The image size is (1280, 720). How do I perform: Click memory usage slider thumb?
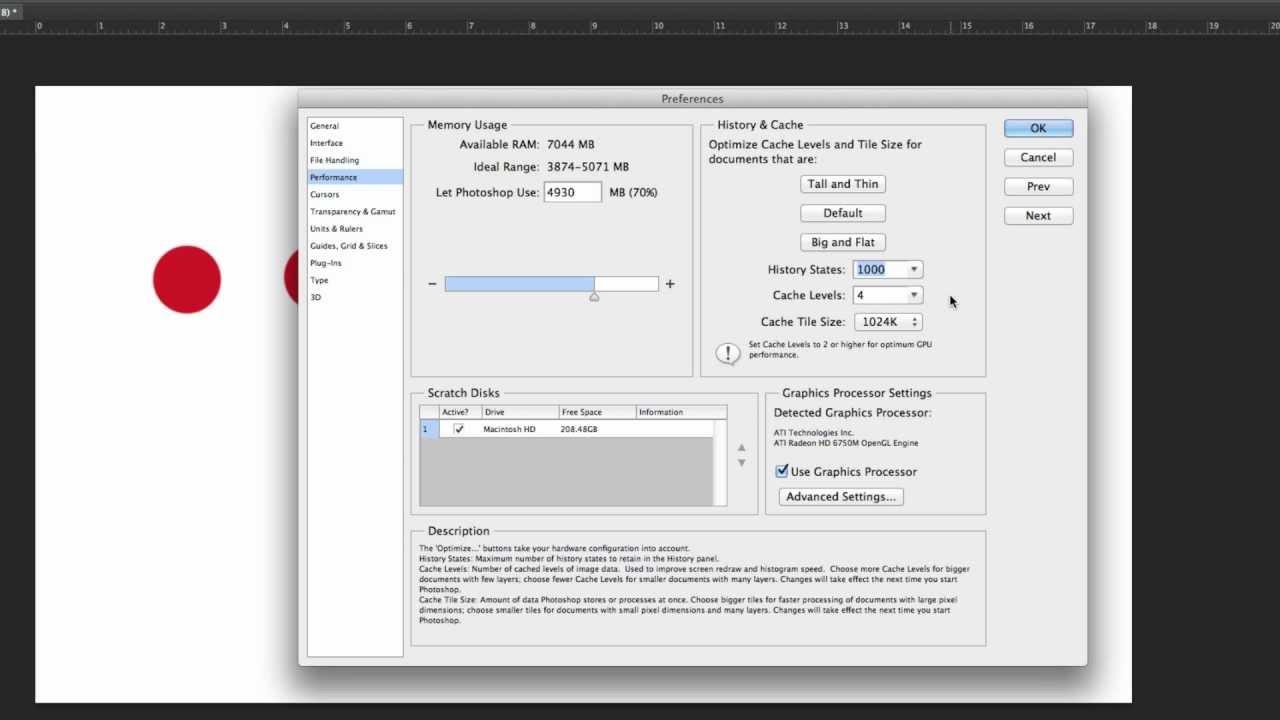[594, 296]
